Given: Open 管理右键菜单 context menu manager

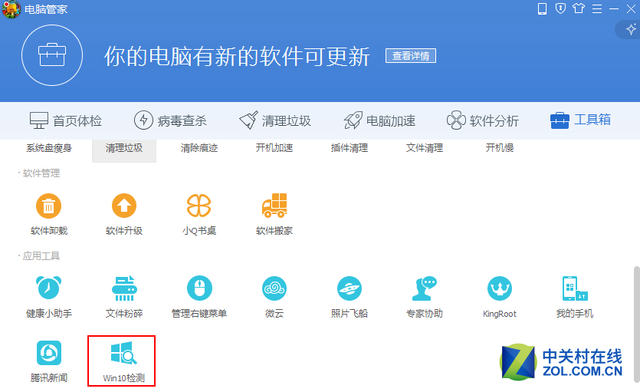Looking at the screenshot, I should 199,297.
